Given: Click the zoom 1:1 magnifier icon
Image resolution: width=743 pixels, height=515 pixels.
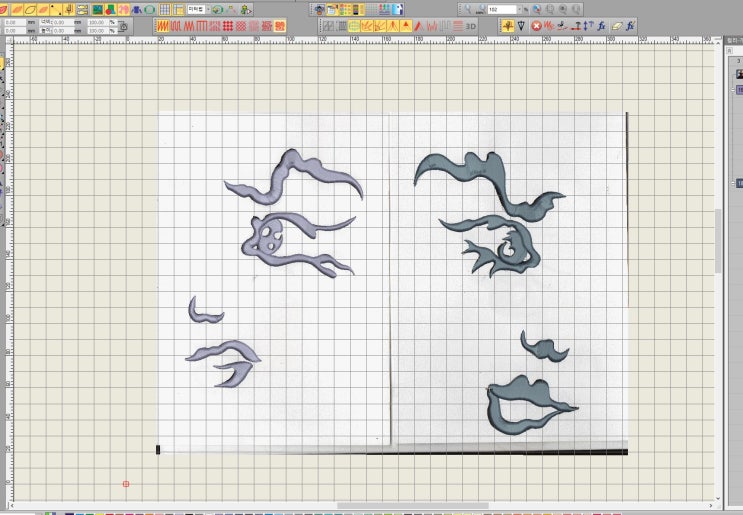Looking at the screenshot, I should coord(482,9).
